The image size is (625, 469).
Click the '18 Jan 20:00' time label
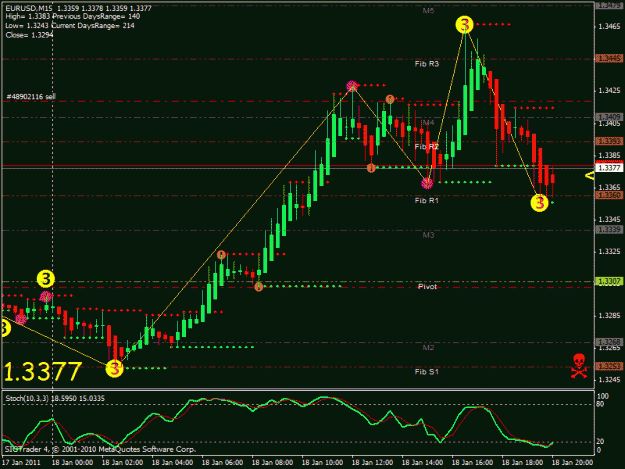click(x=572, y=462)
